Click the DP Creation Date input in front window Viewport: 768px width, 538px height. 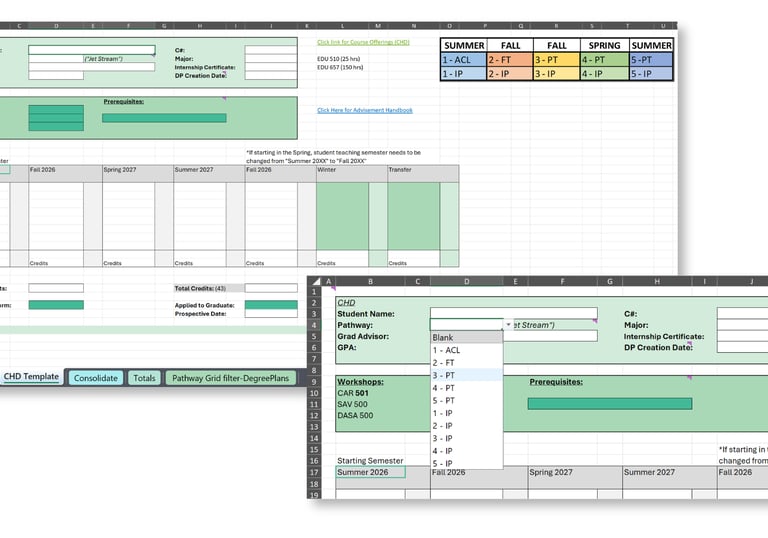pos(742,347)
